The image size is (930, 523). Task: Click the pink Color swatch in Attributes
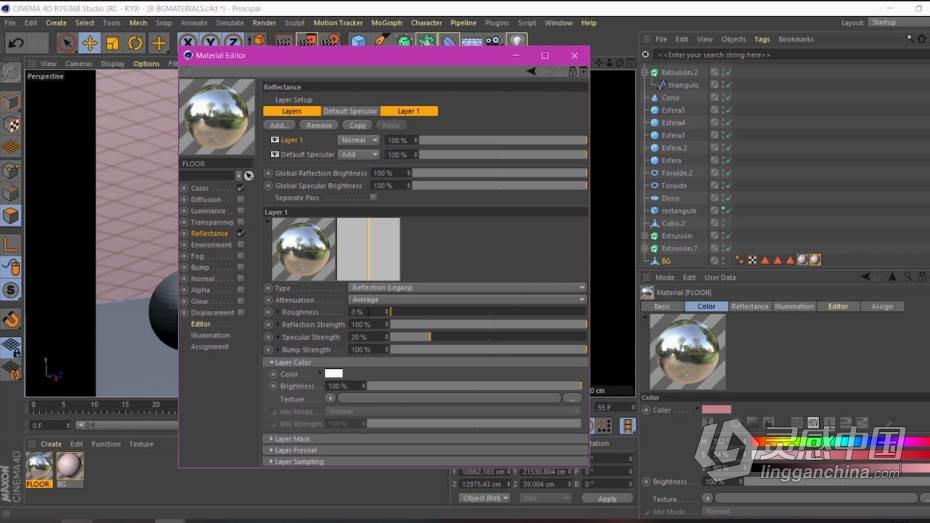tap(716, 410)
